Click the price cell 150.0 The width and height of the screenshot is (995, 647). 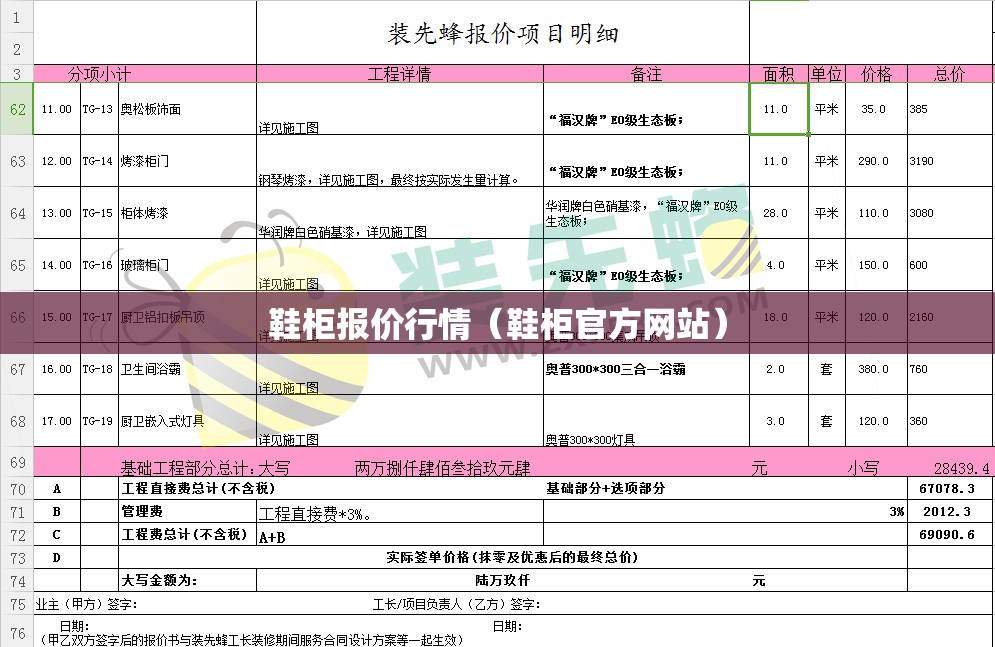click(x=876, y=265)
